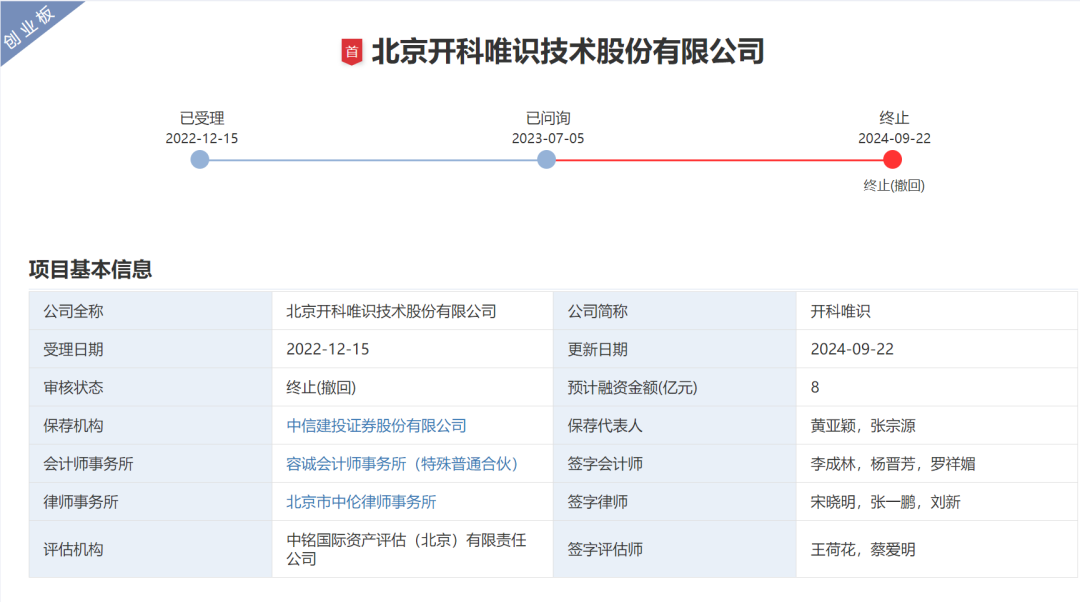This screenshot has width=1080, height=602.
Task: Click the red 终止 timeline circle marker
Action: [893, 160]
